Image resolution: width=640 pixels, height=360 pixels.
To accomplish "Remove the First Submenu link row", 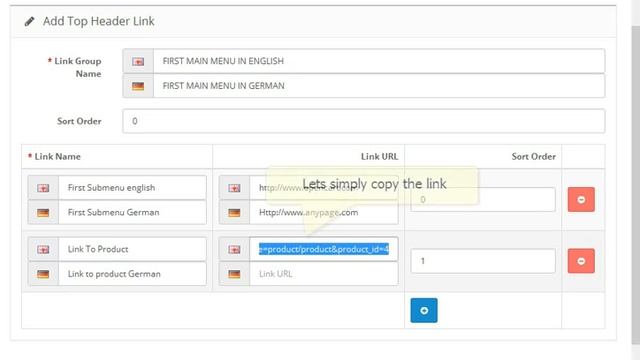I will (581, 200).
